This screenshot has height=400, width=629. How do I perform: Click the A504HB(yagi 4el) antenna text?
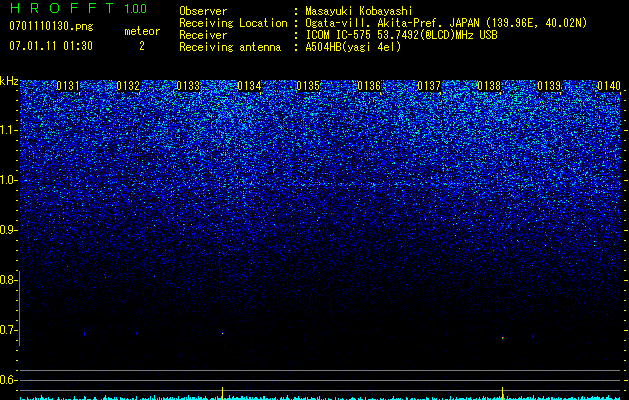pos(353,47)
